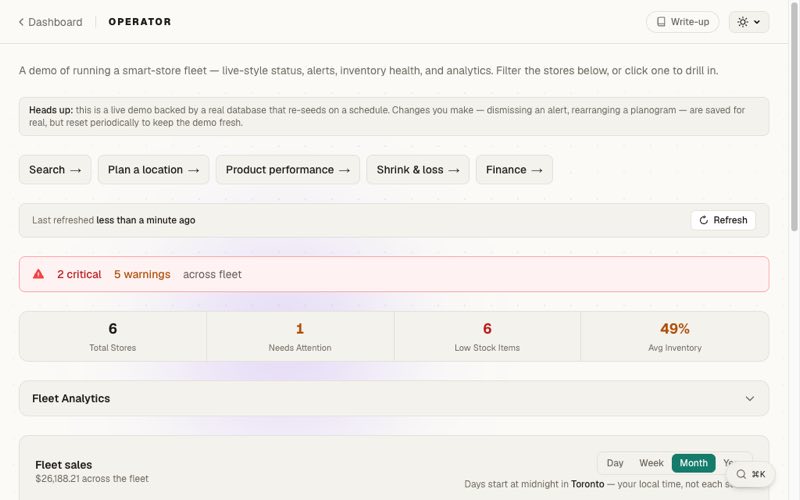Select the Week sales range

point(651,463)
